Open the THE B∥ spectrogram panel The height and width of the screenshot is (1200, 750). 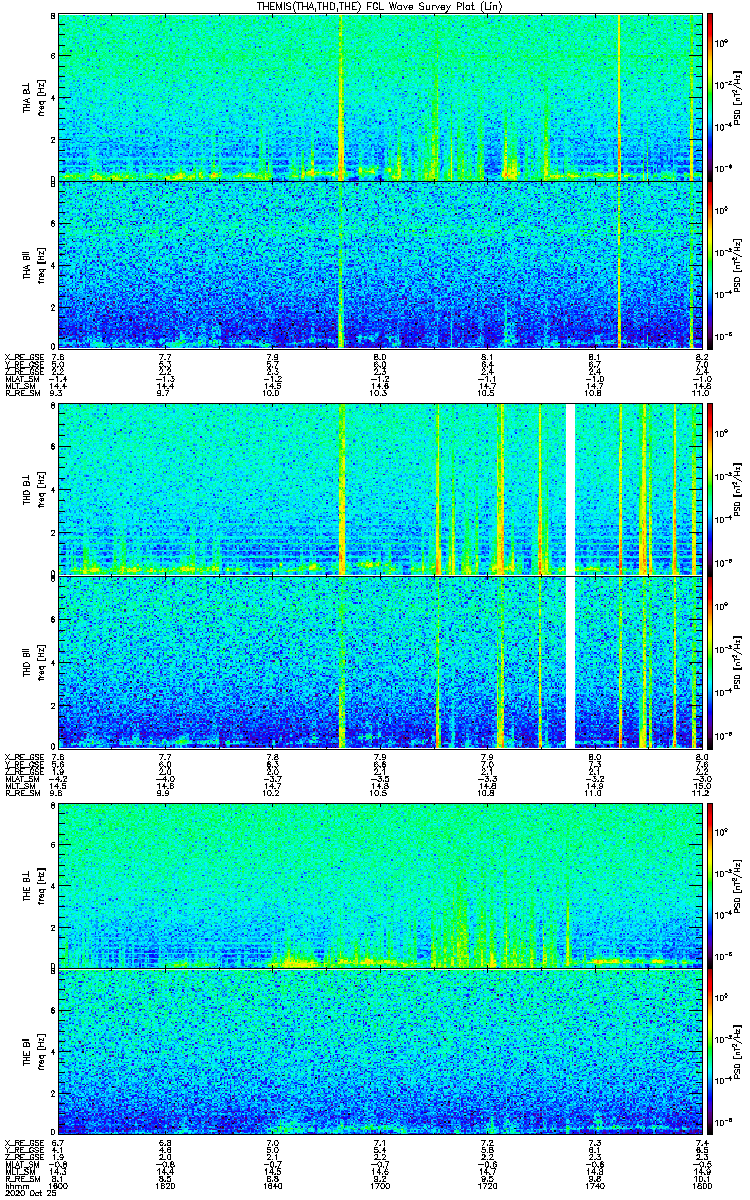pyautogui.click(x=380, y=1054)
